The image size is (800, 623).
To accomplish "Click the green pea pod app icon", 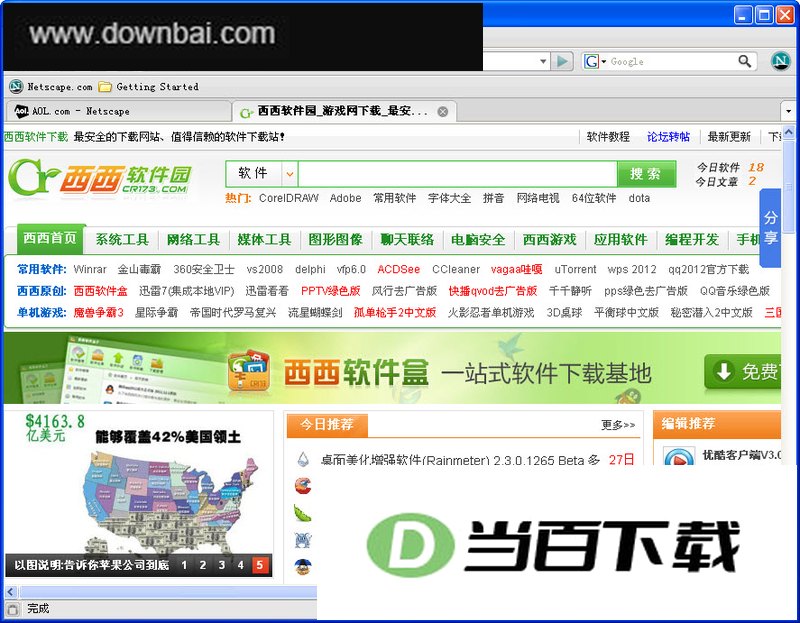I will point(303,513).
